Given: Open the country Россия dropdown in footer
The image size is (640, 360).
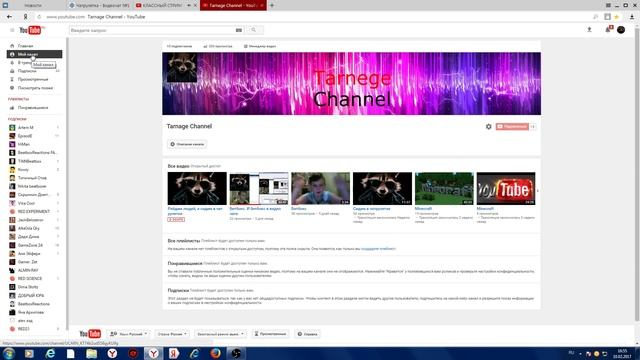Looking at the screenshot, I should 172,334.
